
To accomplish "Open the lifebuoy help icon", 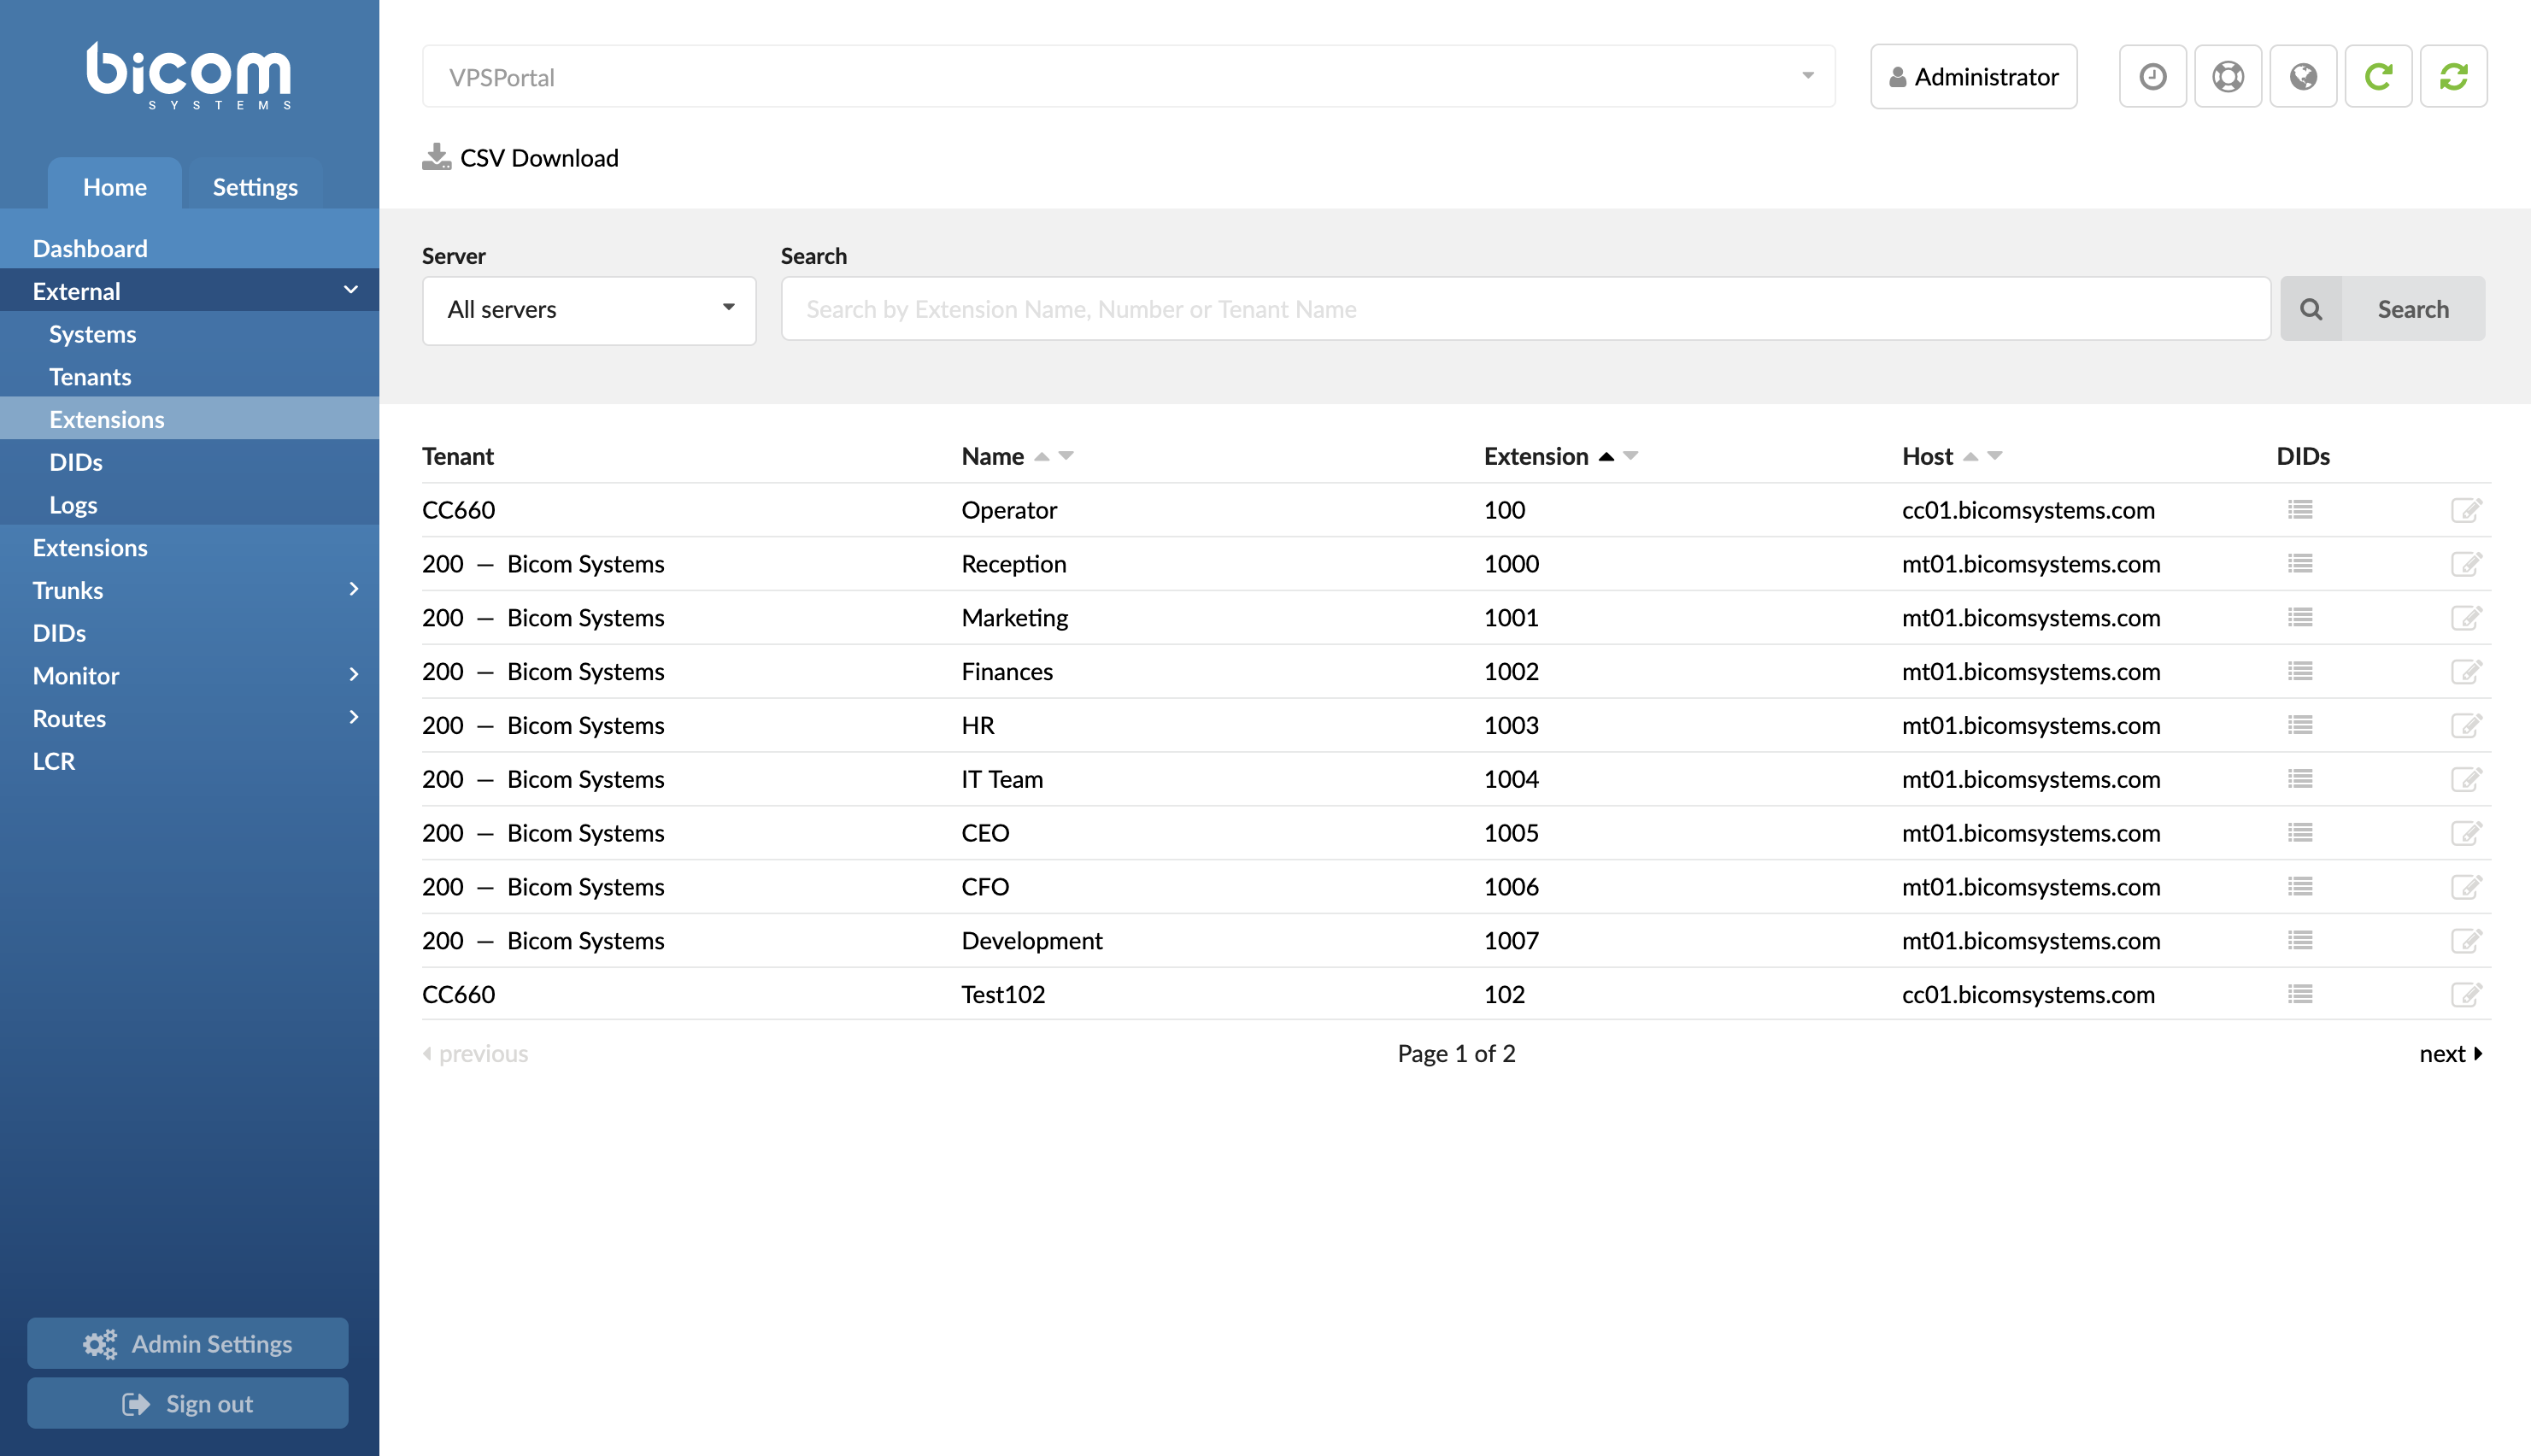I will 2227,77.
